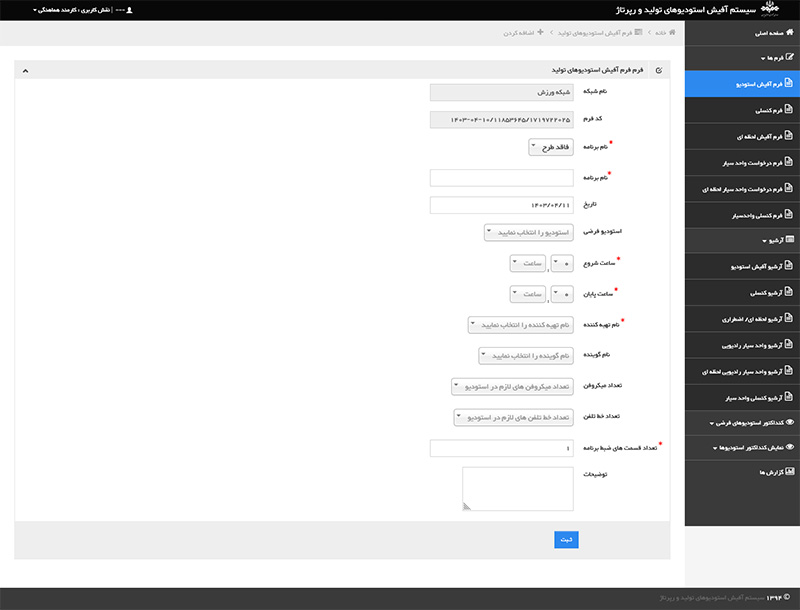Click the home icon beside صفحه اصلی

tap(789, 33)
